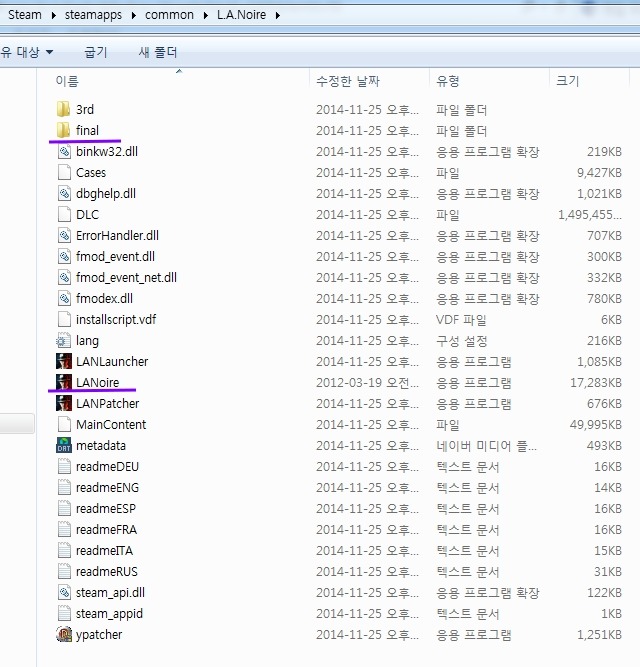Select the MainContent file icon
This screenshot has height=667, width=640.
click(x=64, y=425)
